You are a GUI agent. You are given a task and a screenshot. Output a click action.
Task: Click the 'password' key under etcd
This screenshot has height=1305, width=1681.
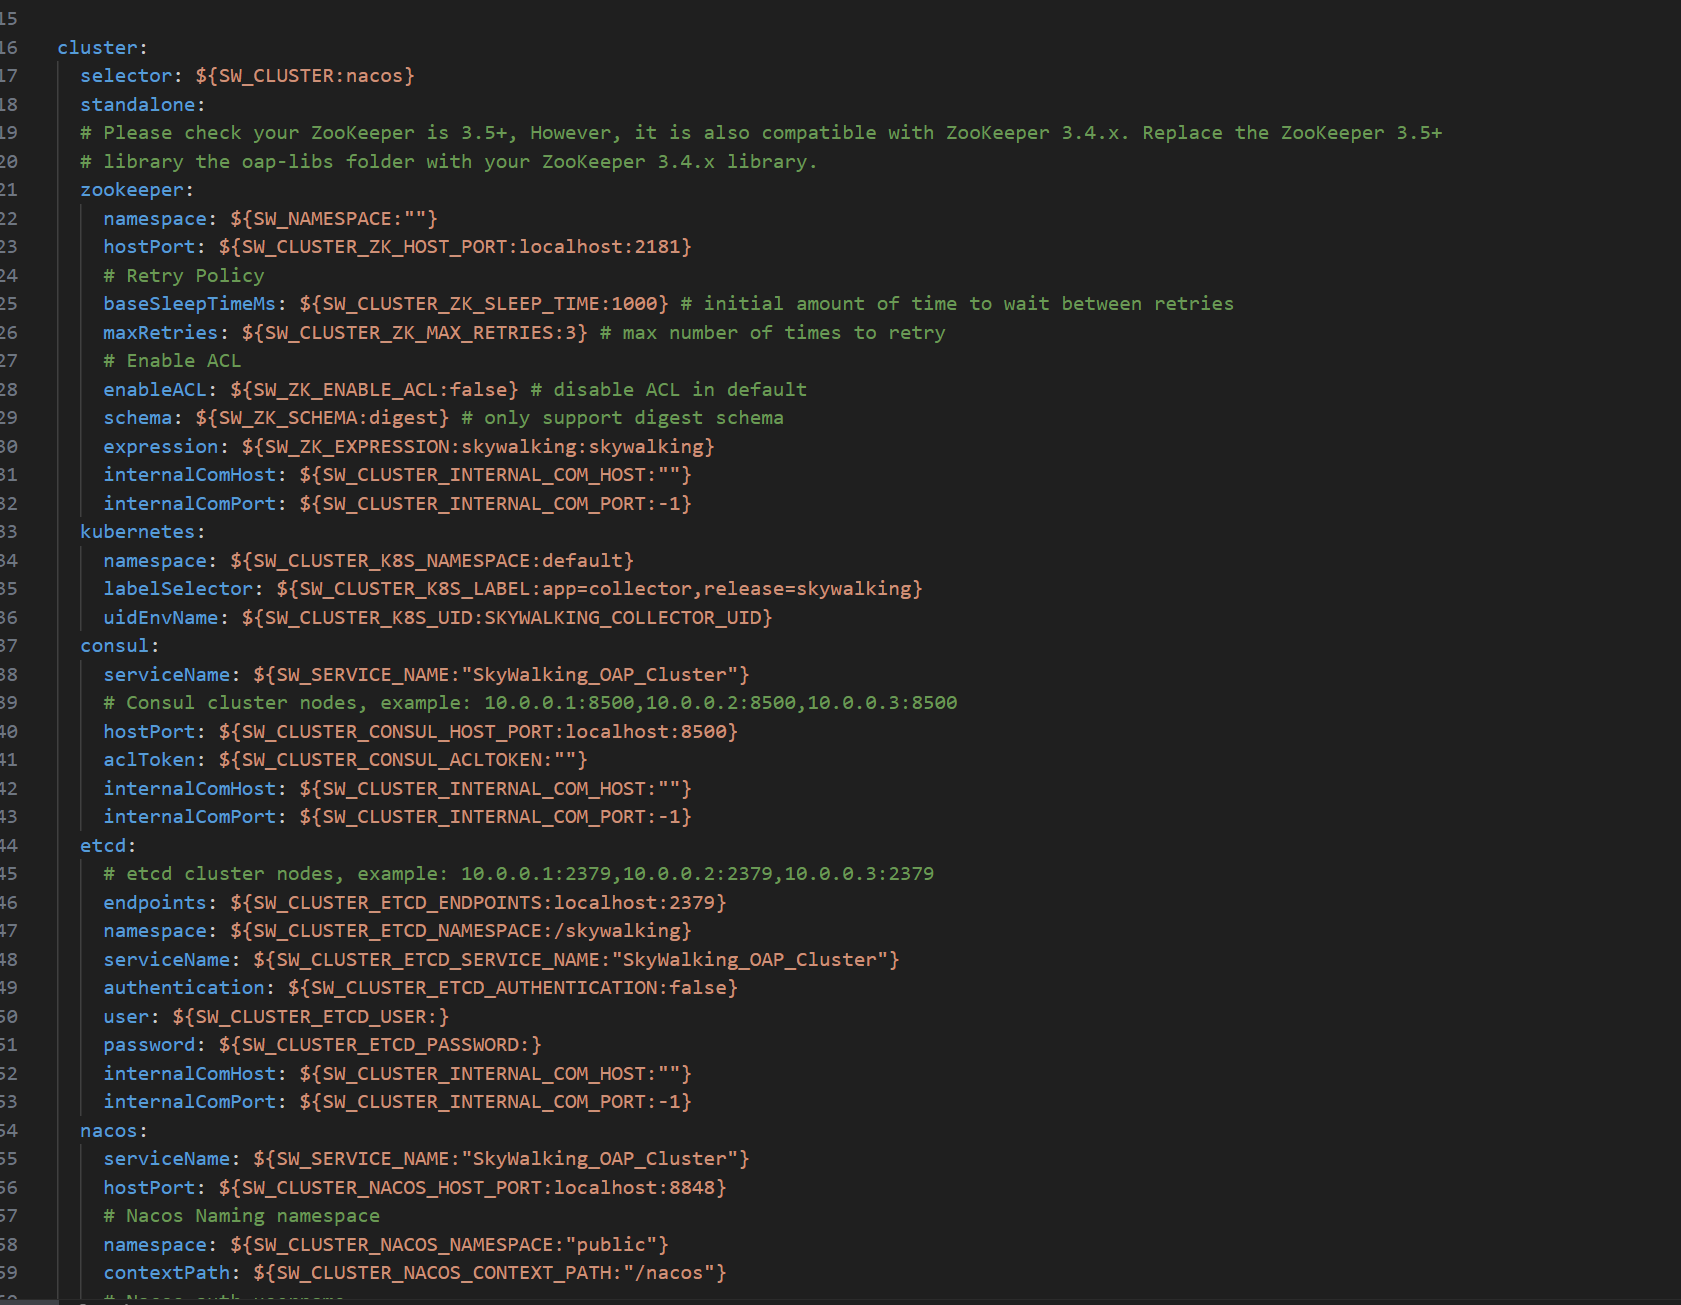149,1045
